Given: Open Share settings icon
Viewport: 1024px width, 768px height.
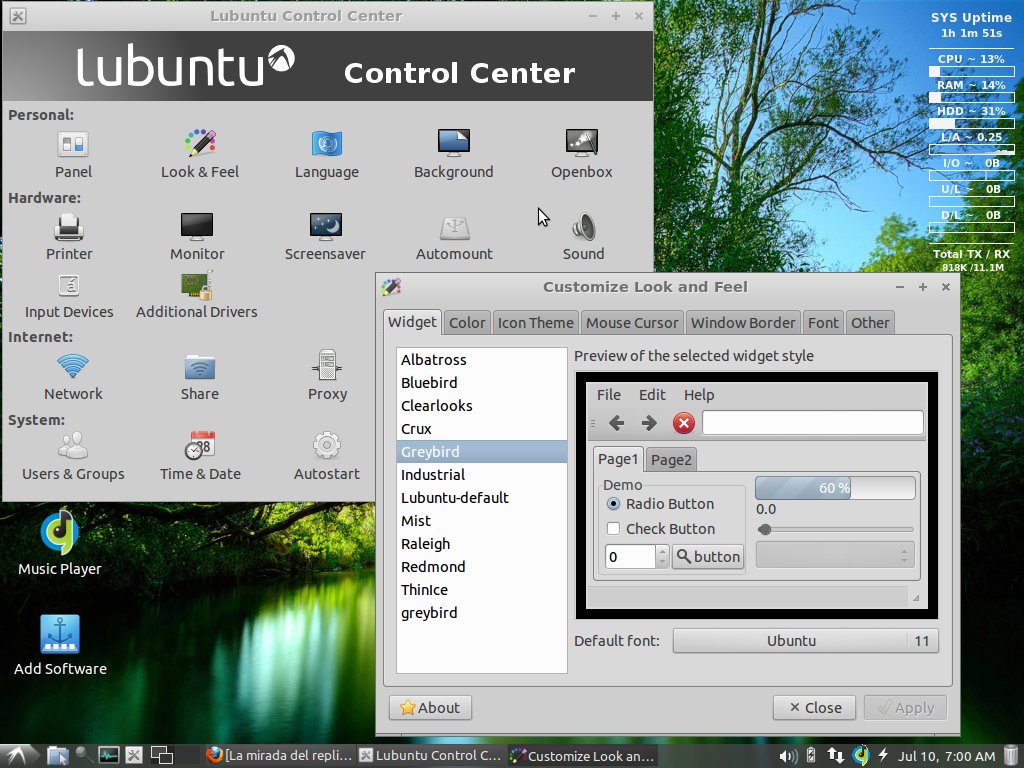Looking at the screenshot, I should (x=200, y=367).
